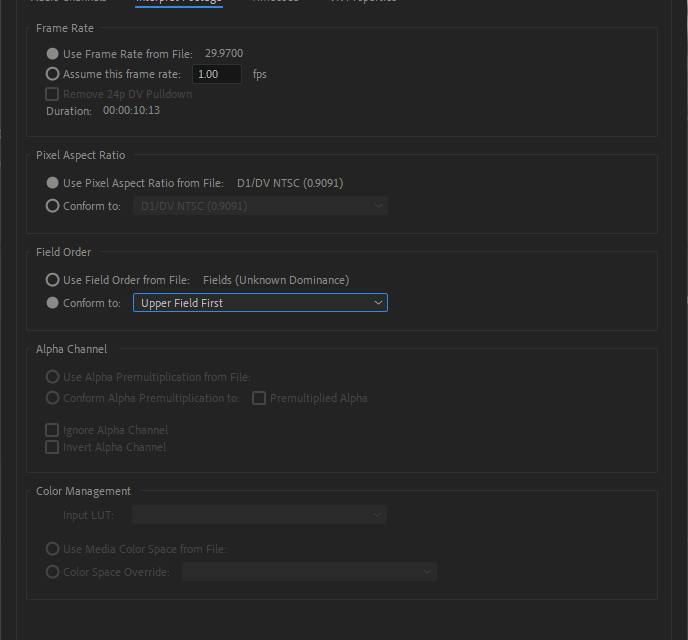Open the D1/DV NTSC pixel aspect dropdown

[260, 206]
